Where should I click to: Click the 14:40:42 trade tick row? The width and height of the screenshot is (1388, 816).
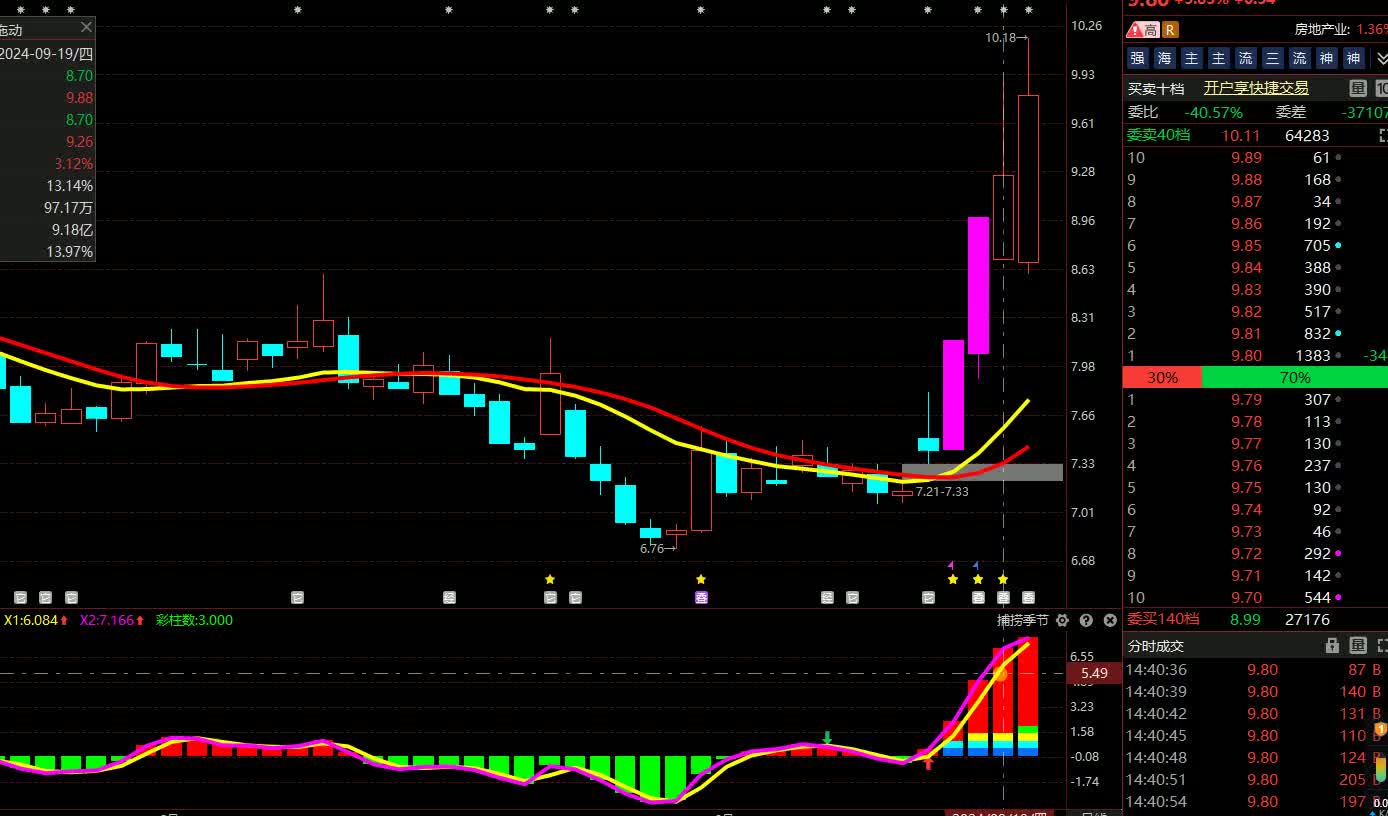pos(1255,714)
